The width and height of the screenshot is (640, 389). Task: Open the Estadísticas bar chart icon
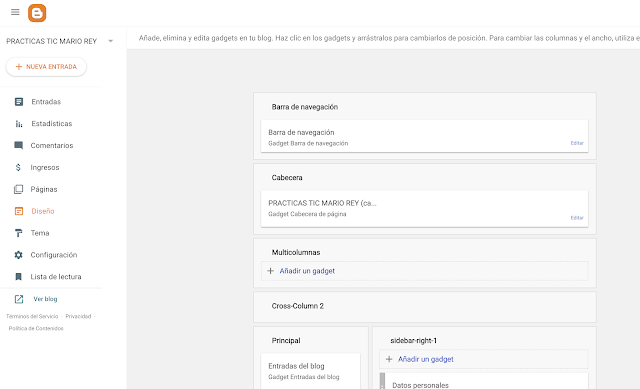tap(19, 124)
